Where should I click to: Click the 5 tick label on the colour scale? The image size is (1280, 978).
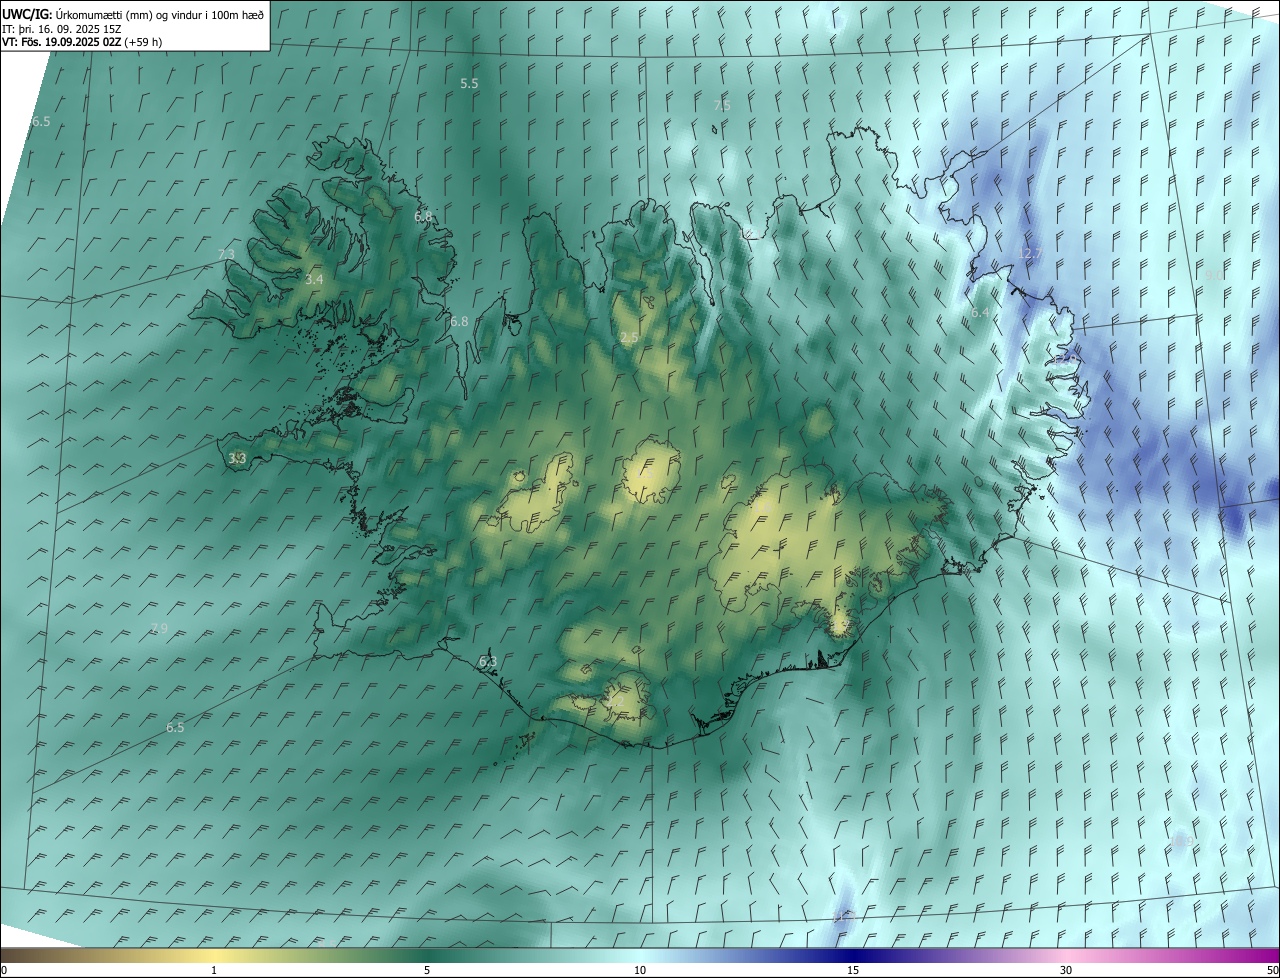pyautogui.click(x=427, y=970)
